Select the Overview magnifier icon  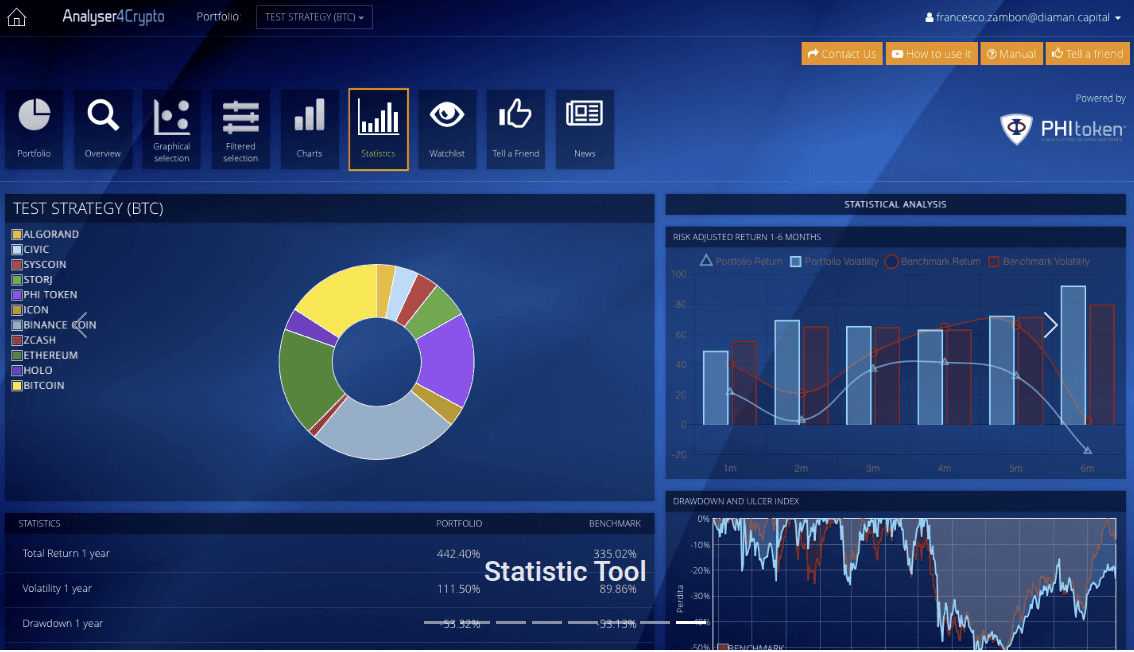pyautogui.click(x=103, y=128)
